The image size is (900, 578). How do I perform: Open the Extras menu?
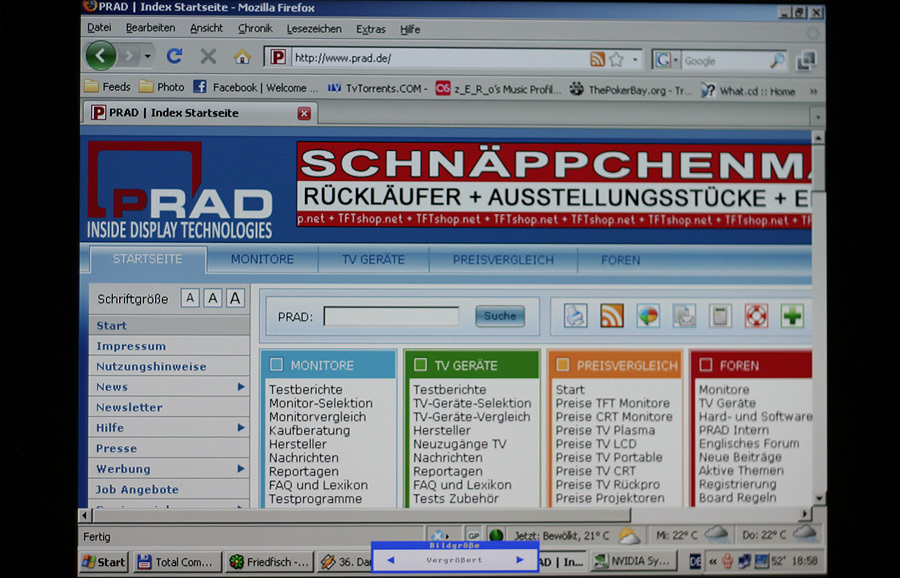pos(371,29)
